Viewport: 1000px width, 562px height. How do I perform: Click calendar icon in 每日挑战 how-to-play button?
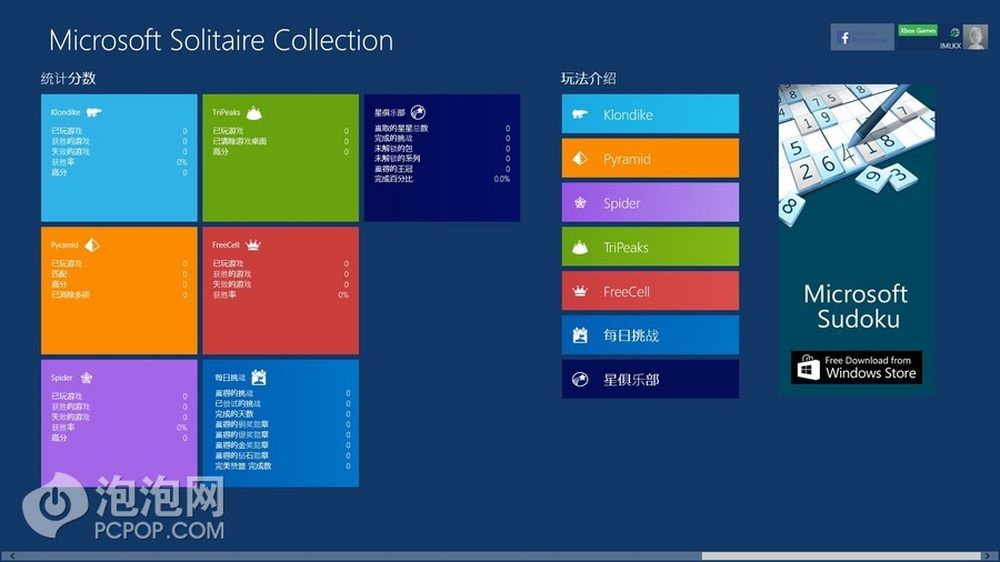point(580,335)
